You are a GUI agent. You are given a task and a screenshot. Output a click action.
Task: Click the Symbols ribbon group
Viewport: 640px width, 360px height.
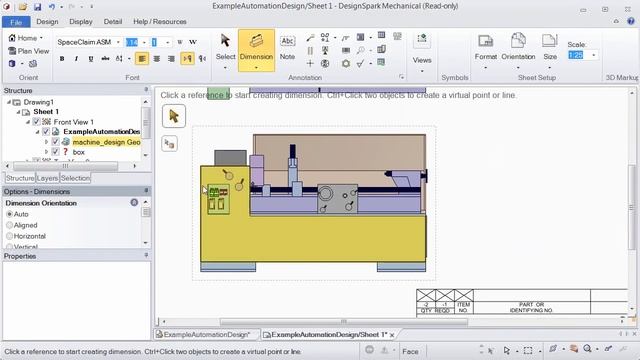[455, 77]
